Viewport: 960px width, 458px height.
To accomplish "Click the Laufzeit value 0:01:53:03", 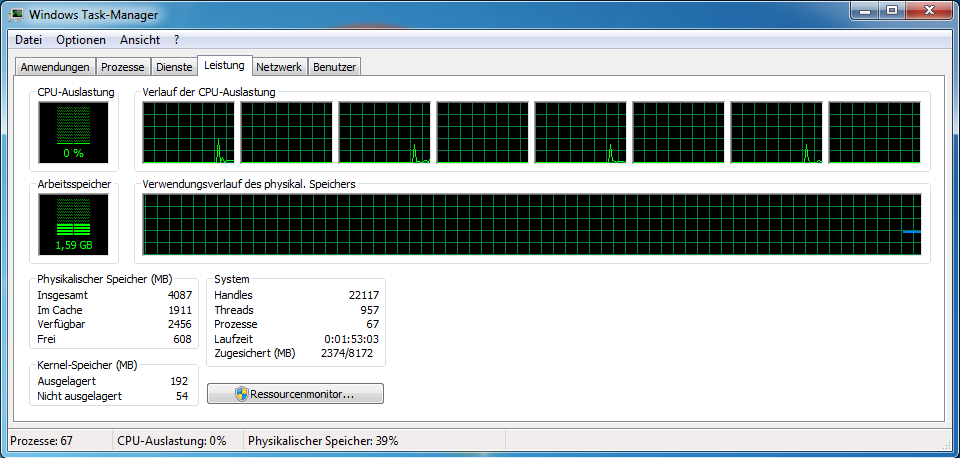I will coord(351,339).
